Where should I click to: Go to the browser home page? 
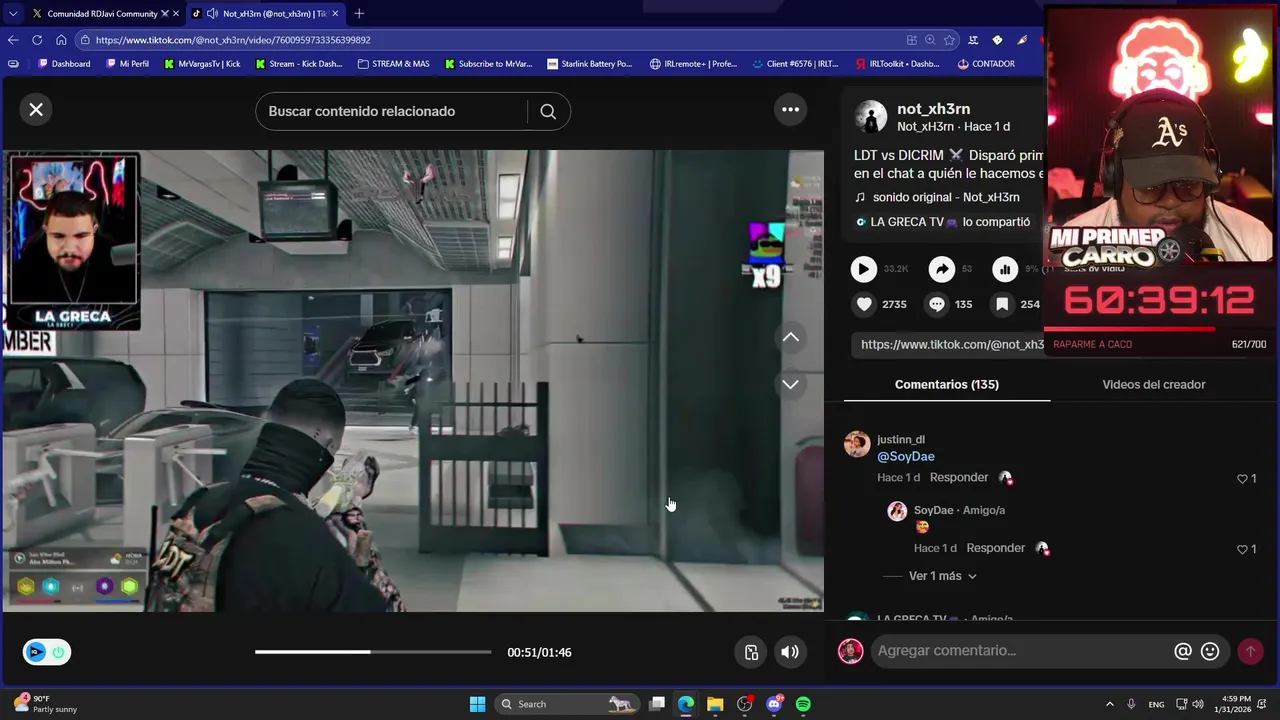[x=61, y=40]
